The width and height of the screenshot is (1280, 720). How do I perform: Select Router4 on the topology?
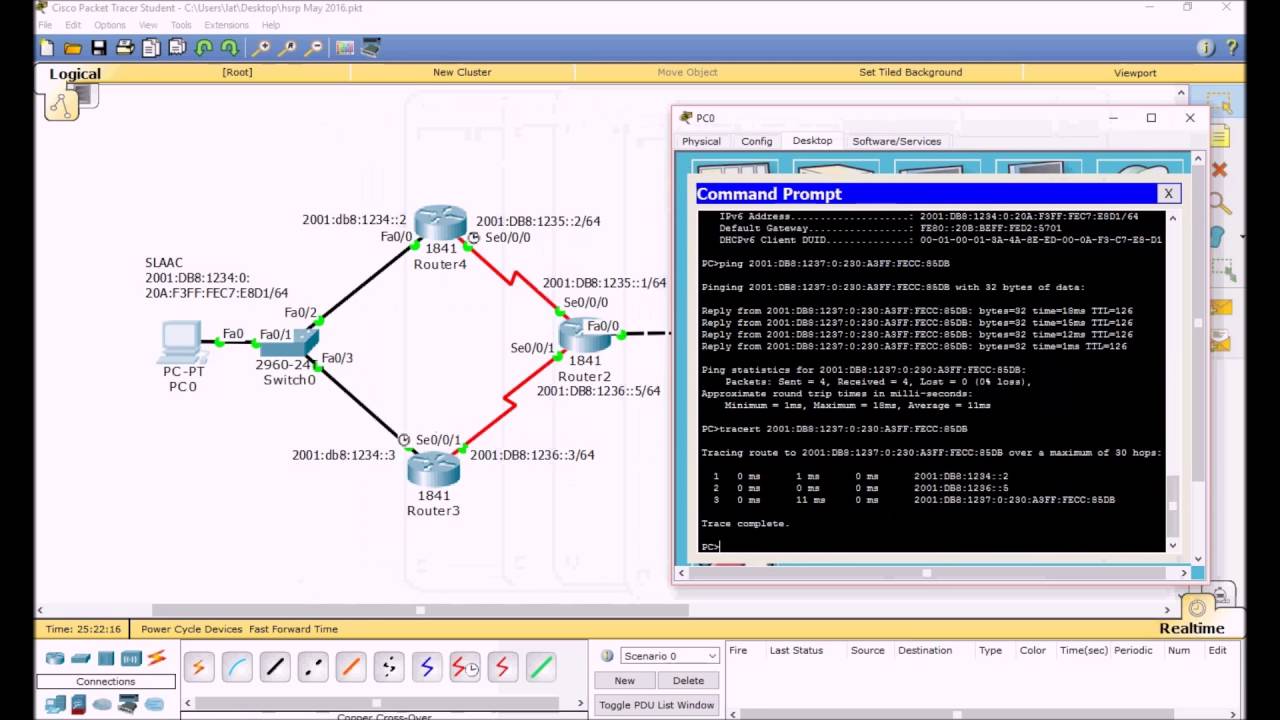point(440,223)
